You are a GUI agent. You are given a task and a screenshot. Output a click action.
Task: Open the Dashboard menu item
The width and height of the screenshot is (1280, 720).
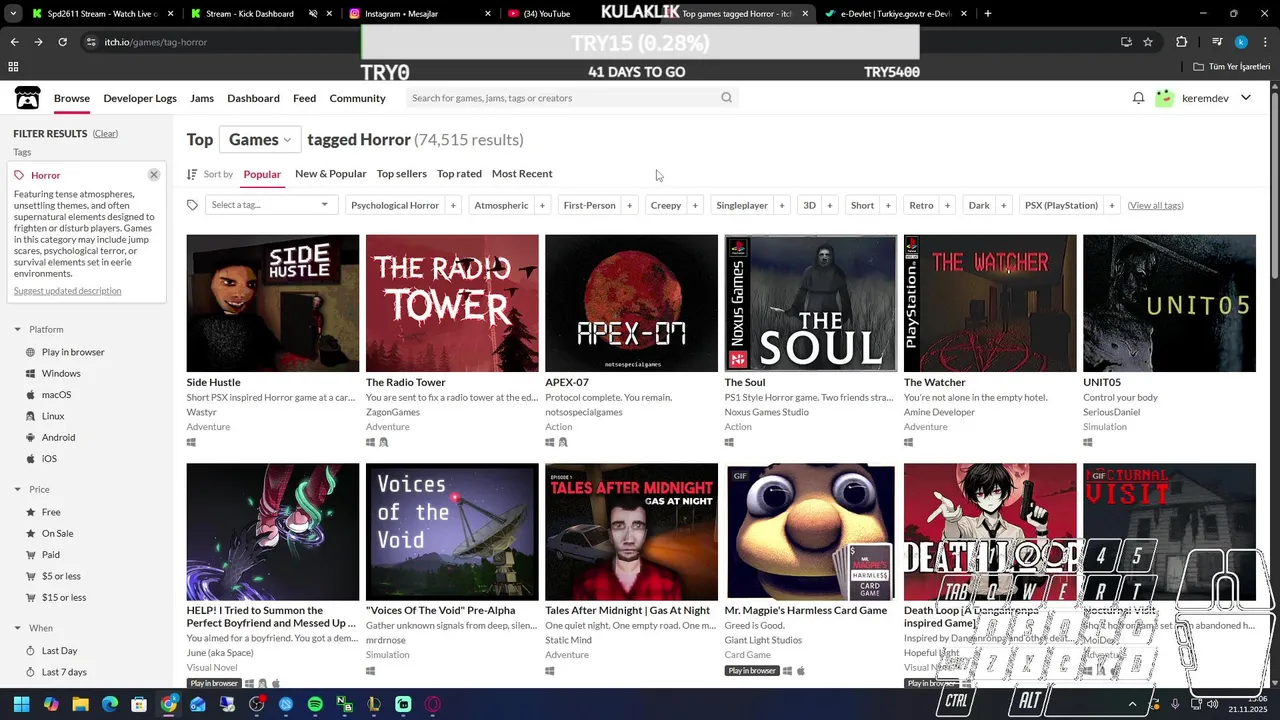253,98
